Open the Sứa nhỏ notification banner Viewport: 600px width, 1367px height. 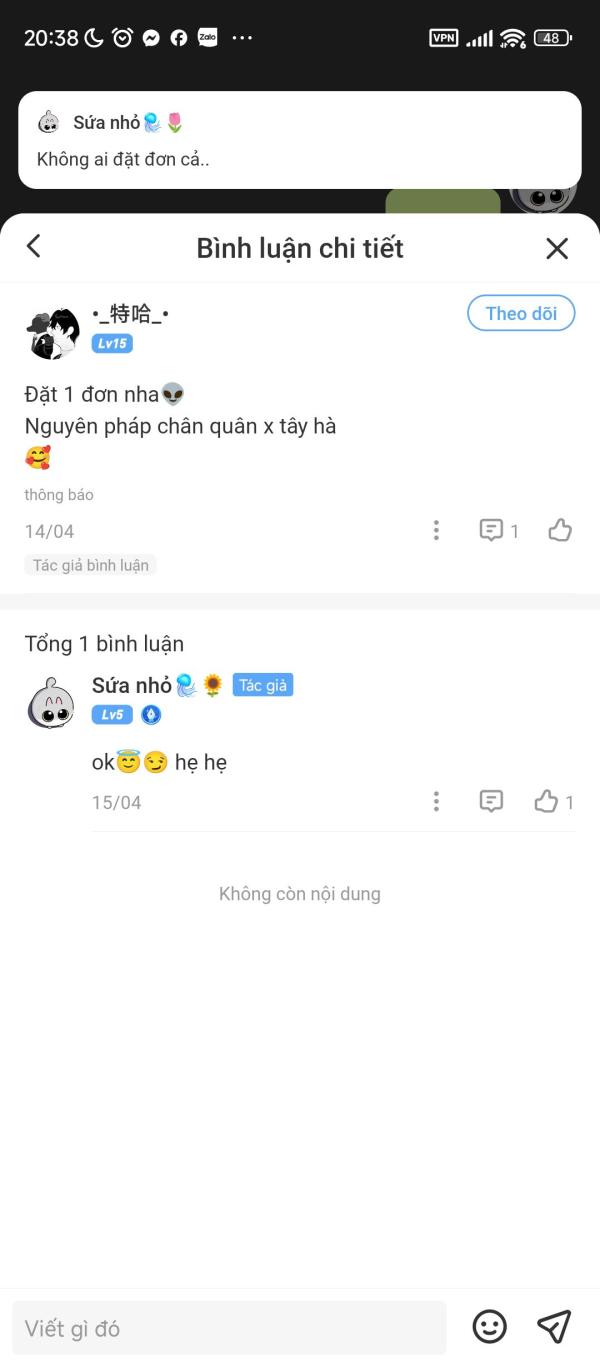point(300,140)
